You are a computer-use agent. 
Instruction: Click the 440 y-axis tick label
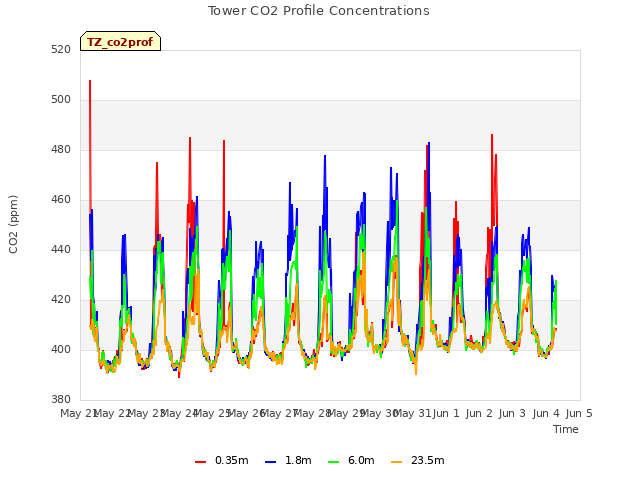pyautogui.click(x=61, y=249)
